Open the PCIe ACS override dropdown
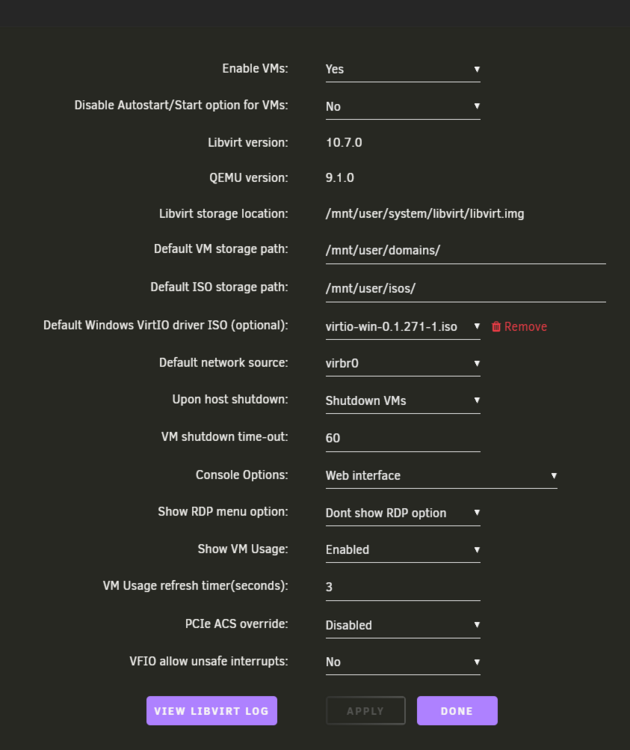The image size is (630, 750). (x=403, y=625)
